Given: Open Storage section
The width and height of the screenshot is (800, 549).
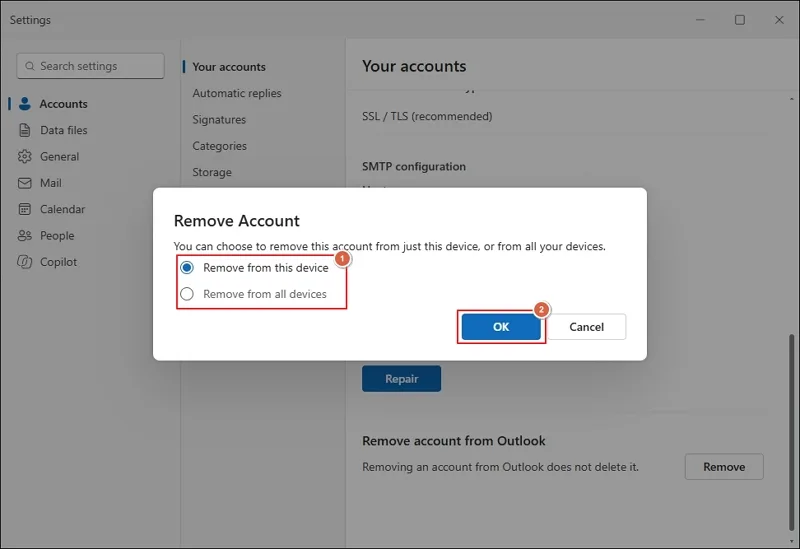Looking at the screenshot, I should pyautogui.click(x=212, y=172).
